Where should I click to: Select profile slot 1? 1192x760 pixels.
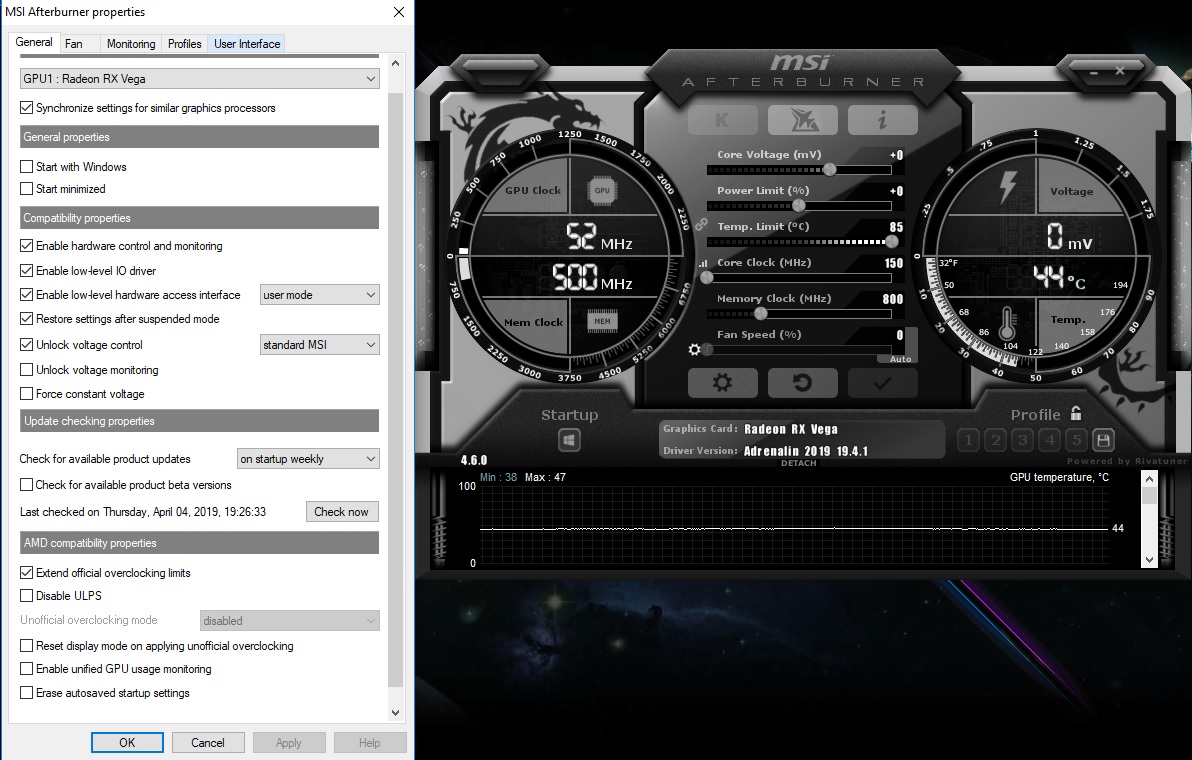[x=968, y=440]
